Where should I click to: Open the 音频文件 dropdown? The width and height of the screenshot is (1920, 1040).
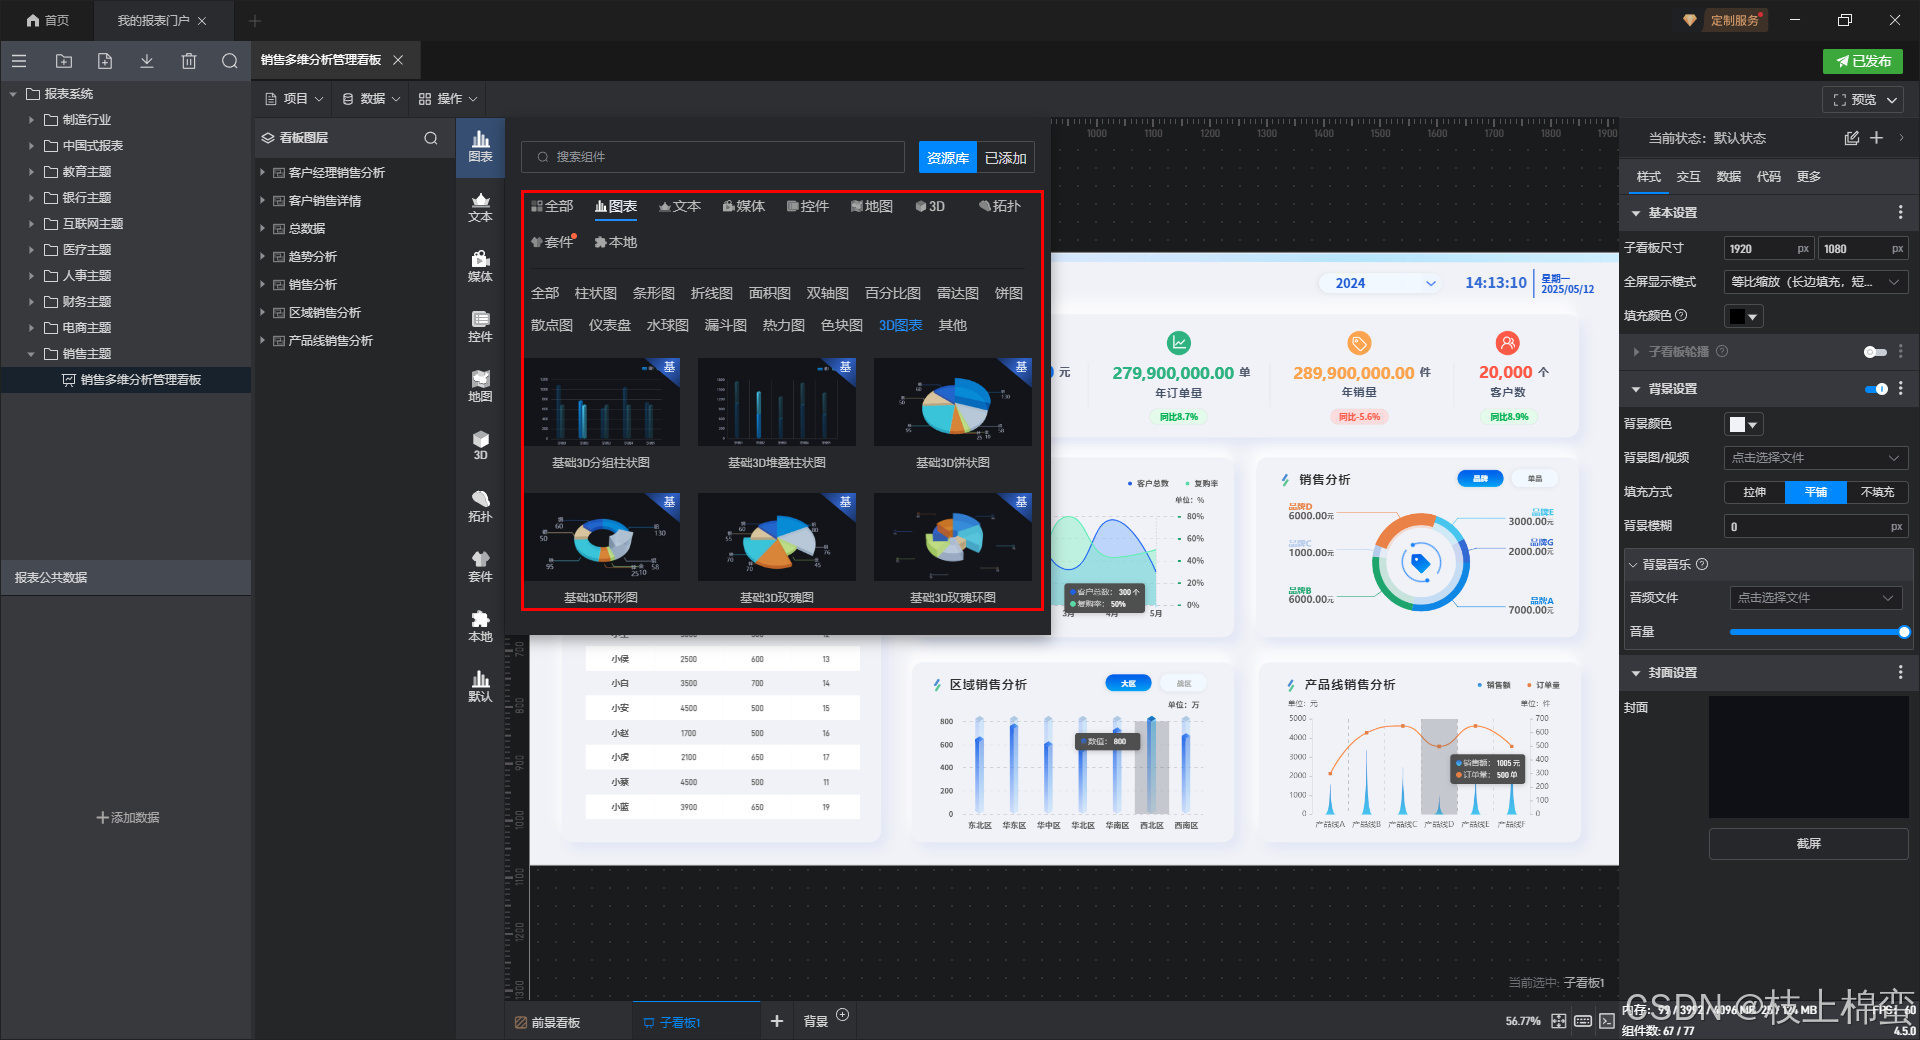pyautogui.click(x=1816, y=598)
